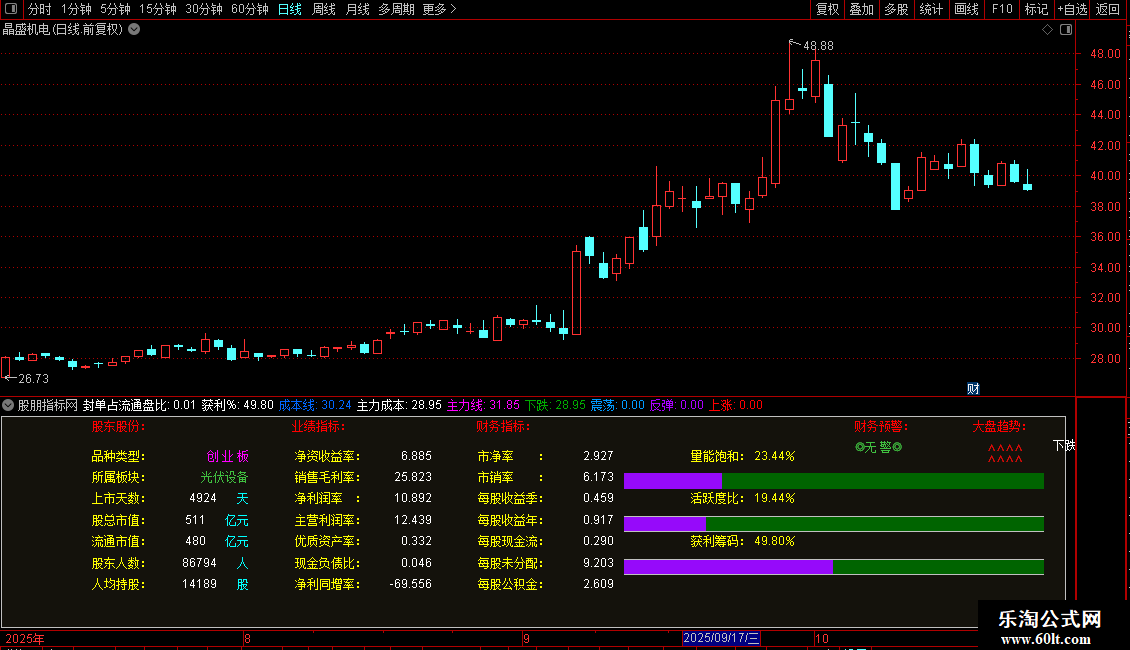
Task: Select the 1分钟 period
Action: [x=76, y=9]
